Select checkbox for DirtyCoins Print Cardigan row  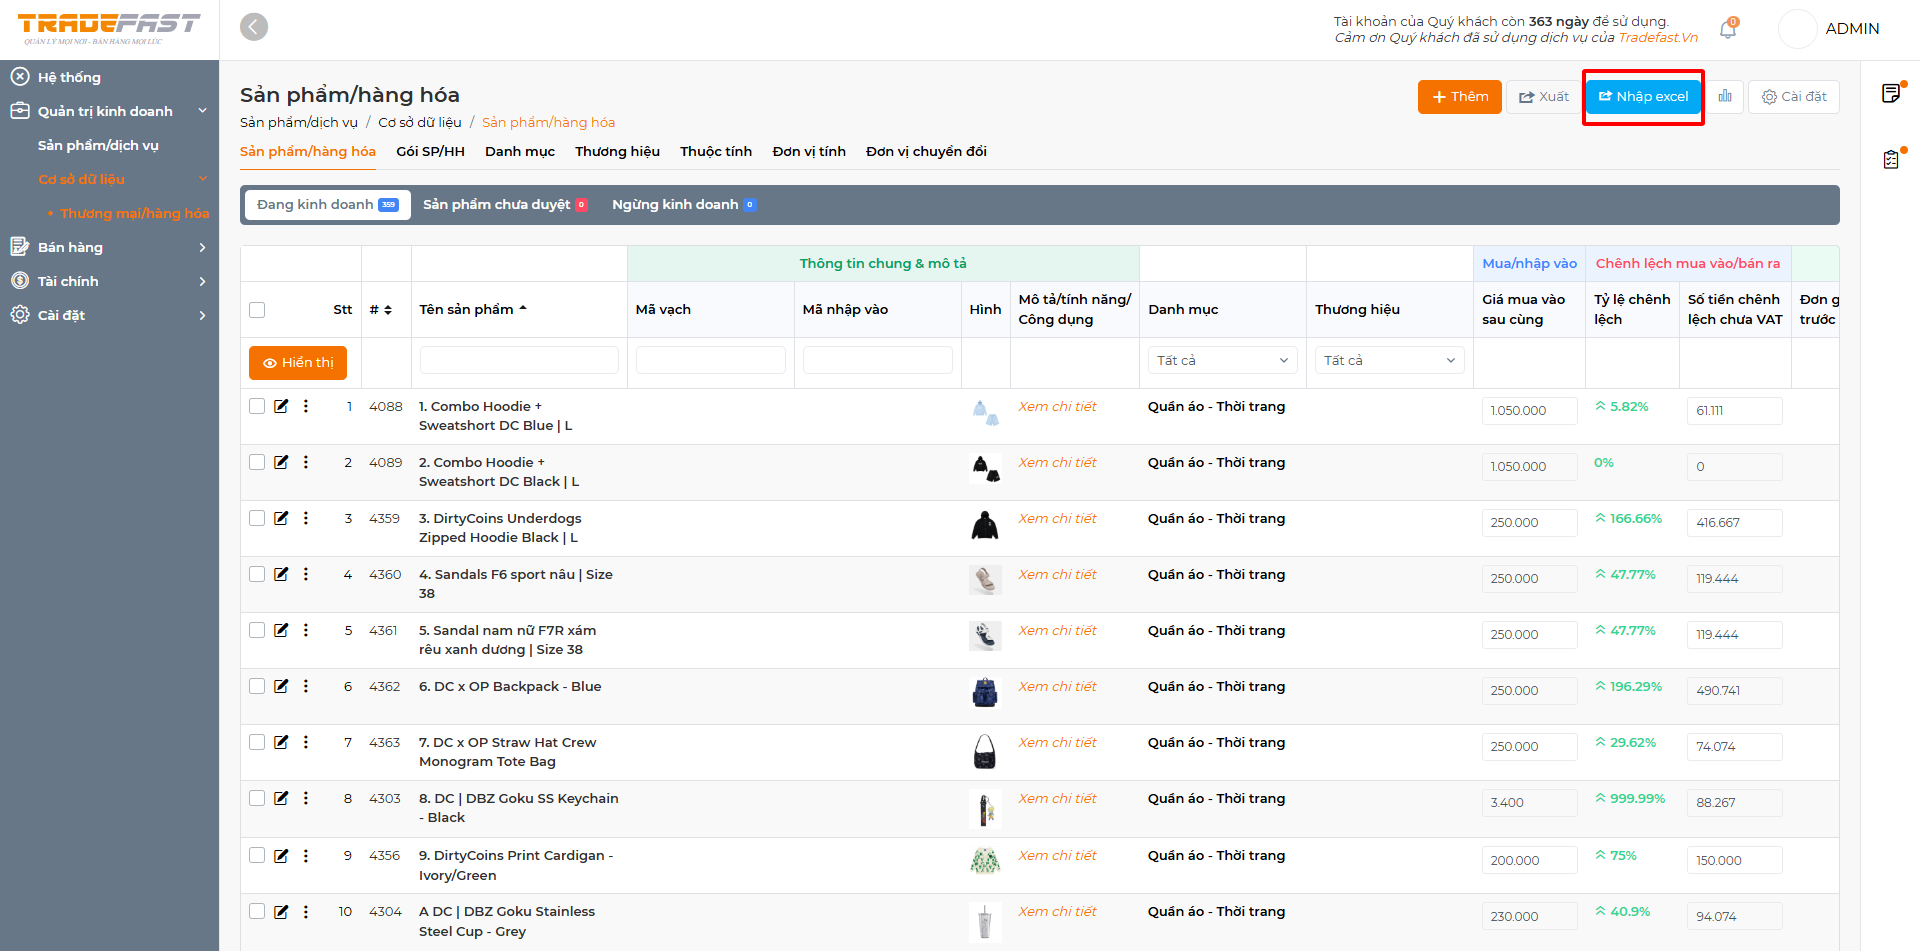pyautogui.click(x=257, y=855)
